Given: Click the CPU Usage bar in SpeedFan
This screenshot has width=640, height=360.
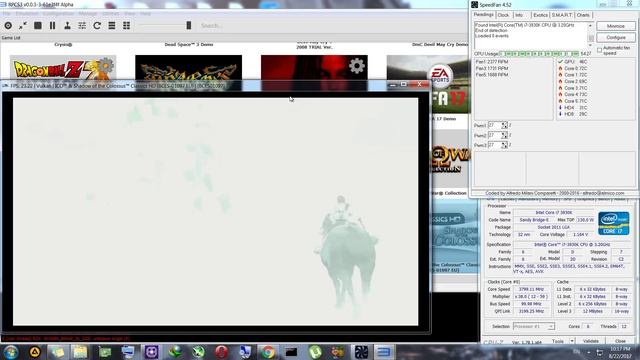Looking at the screenshot, I should click(539, 54).
